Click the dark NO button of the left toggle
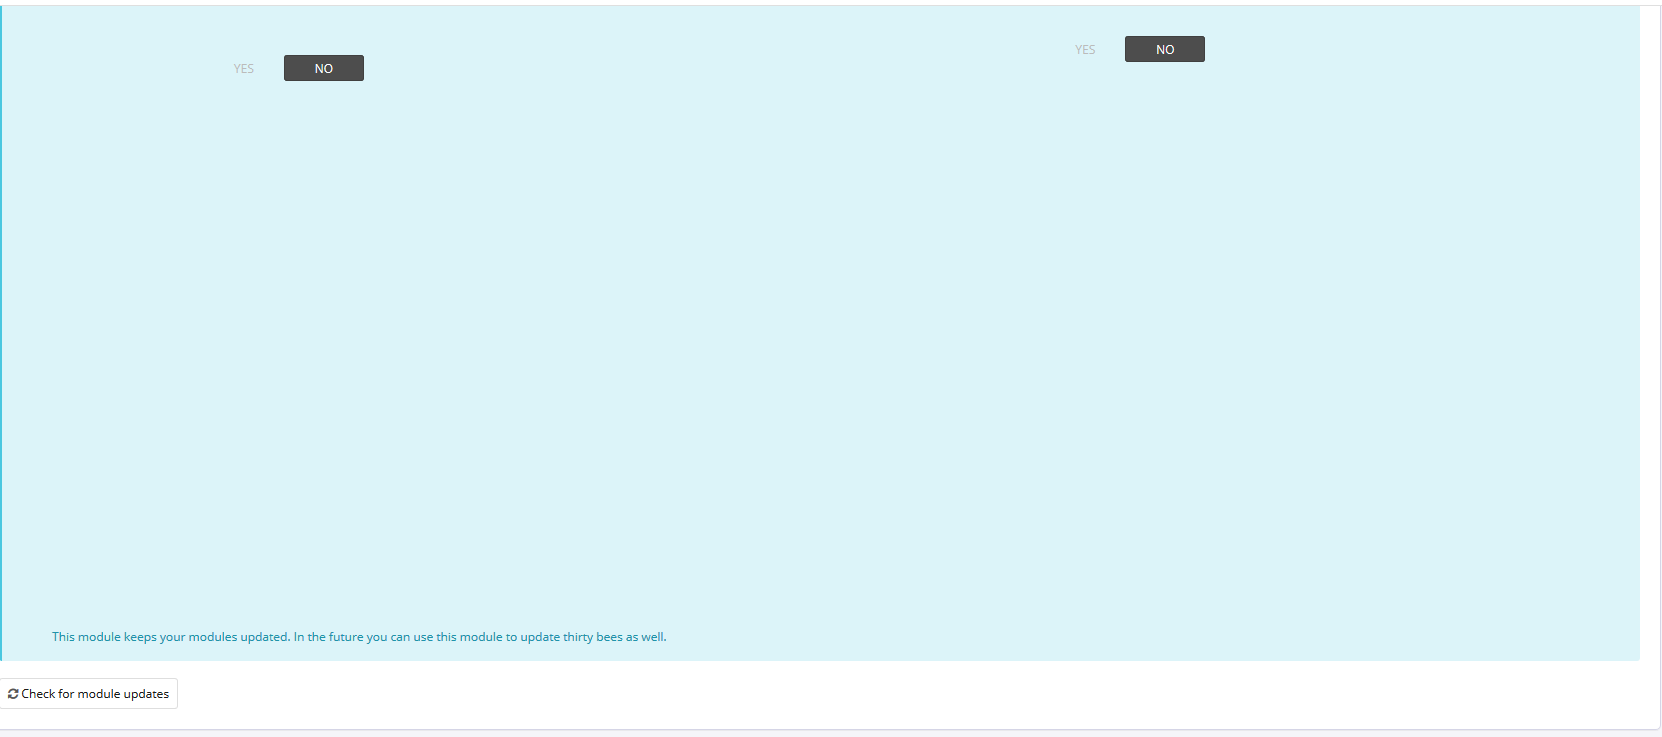 (323, 69)
